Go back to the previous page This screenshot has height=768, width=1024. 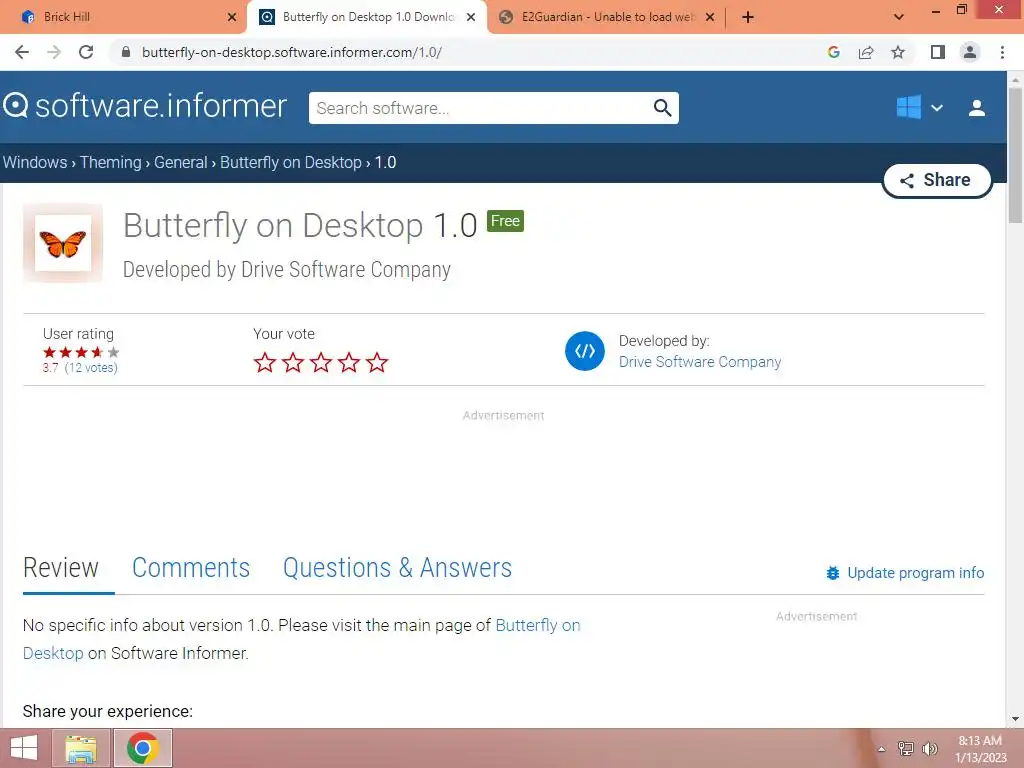point(22,52)
